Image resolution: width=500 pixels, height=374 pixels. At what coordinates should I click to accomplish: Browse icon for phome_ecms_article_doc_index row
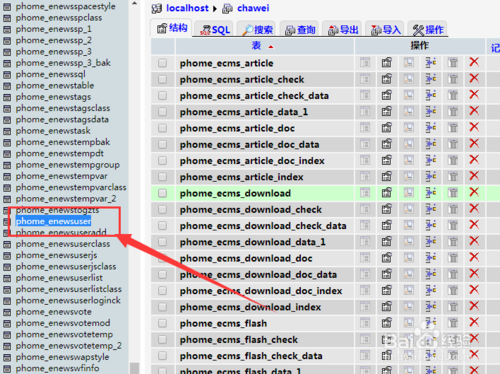tap(365, 160)
